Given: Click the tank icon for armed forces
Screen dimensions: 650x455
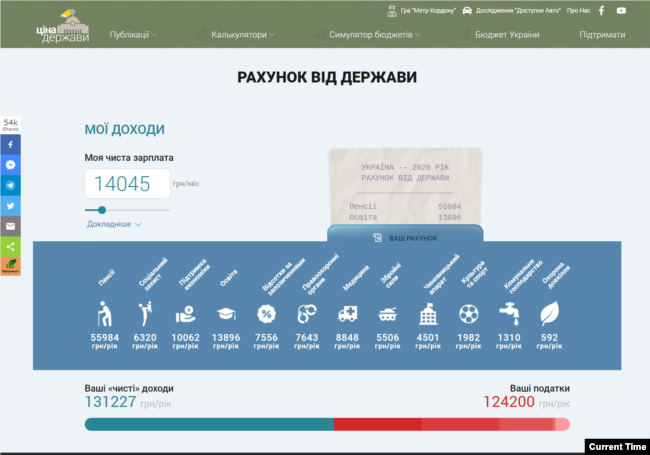Looking at the screenshot, I should [387, 313].
